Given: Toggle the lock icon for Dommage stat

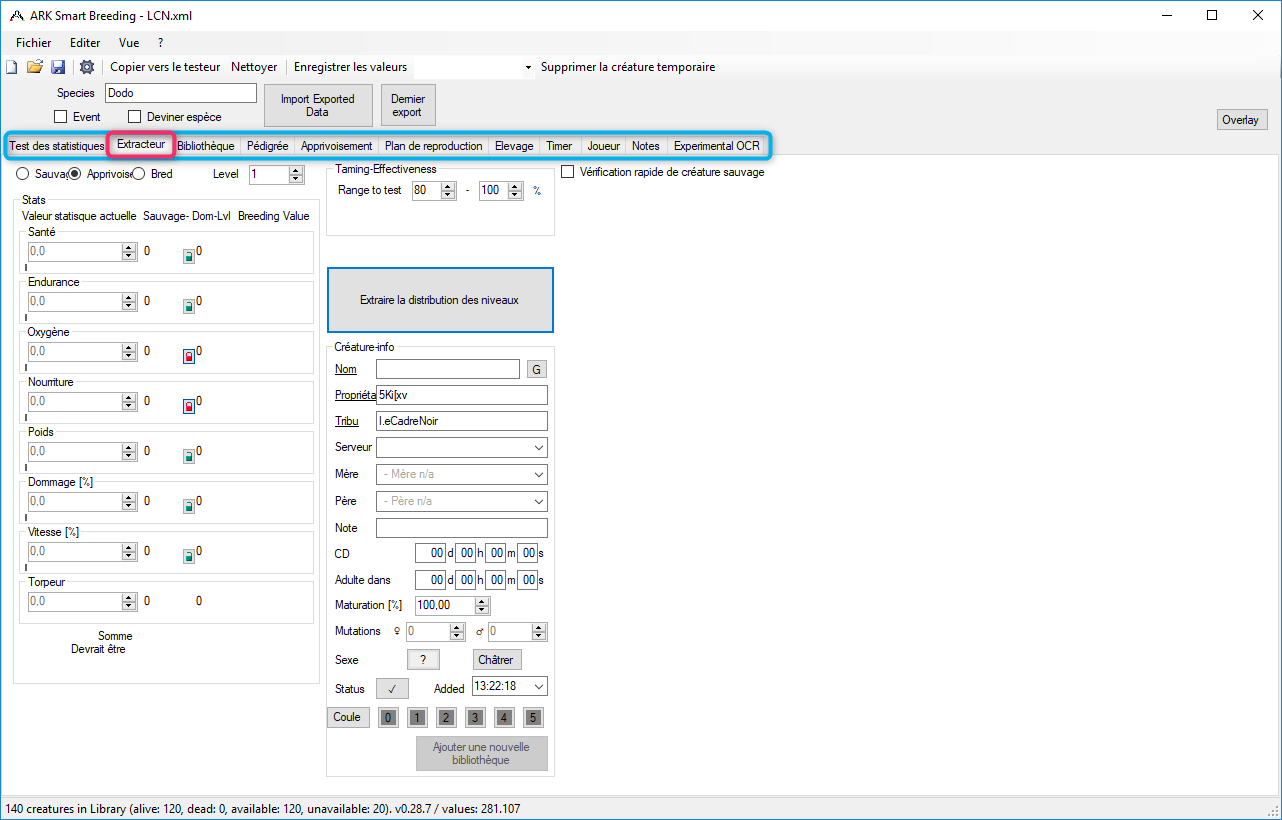Looking at the screenshot, I should click(188, 506).
